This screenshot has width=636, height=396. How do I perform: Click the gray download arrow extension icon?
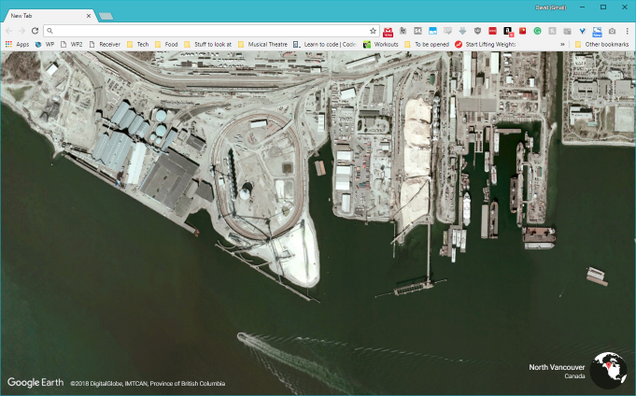coord(463,31)
